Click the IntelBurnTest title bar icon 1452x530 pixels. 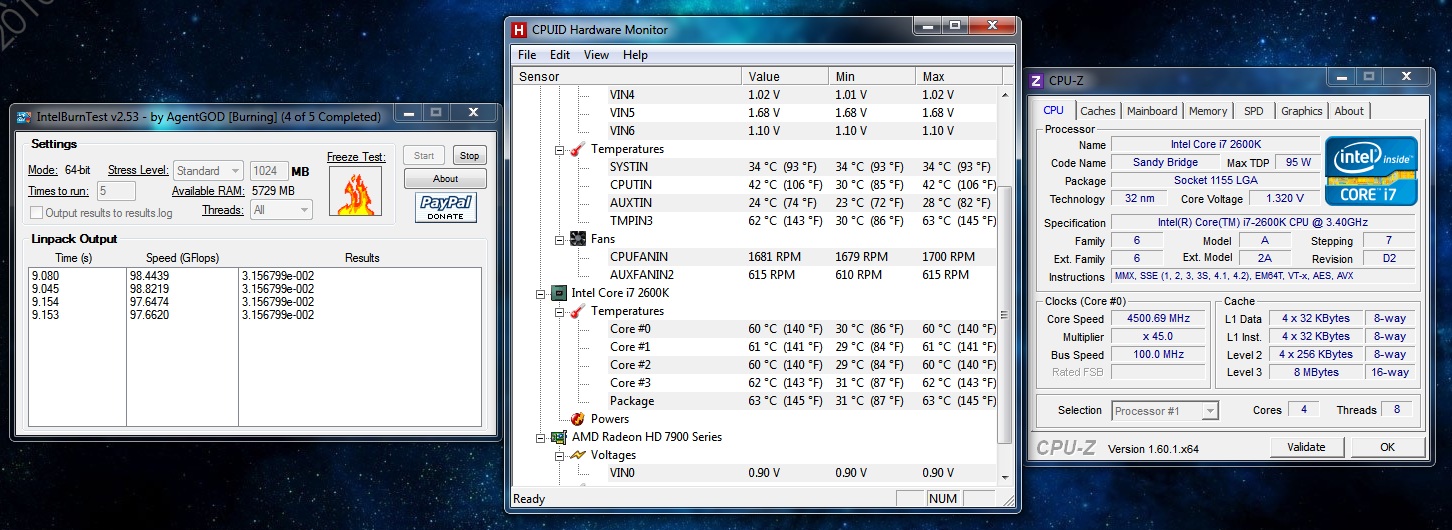point(23,117)
